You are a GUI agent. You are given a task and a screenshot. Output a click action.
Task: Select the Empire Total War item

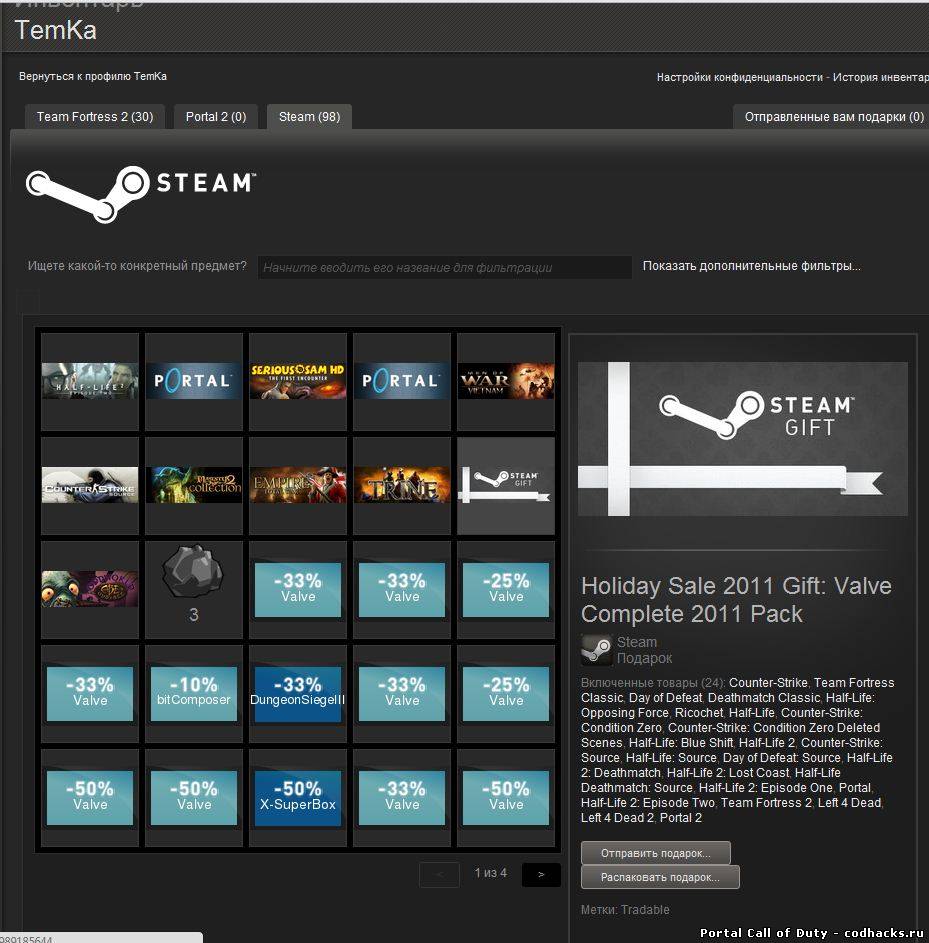(x=298, y=485)
